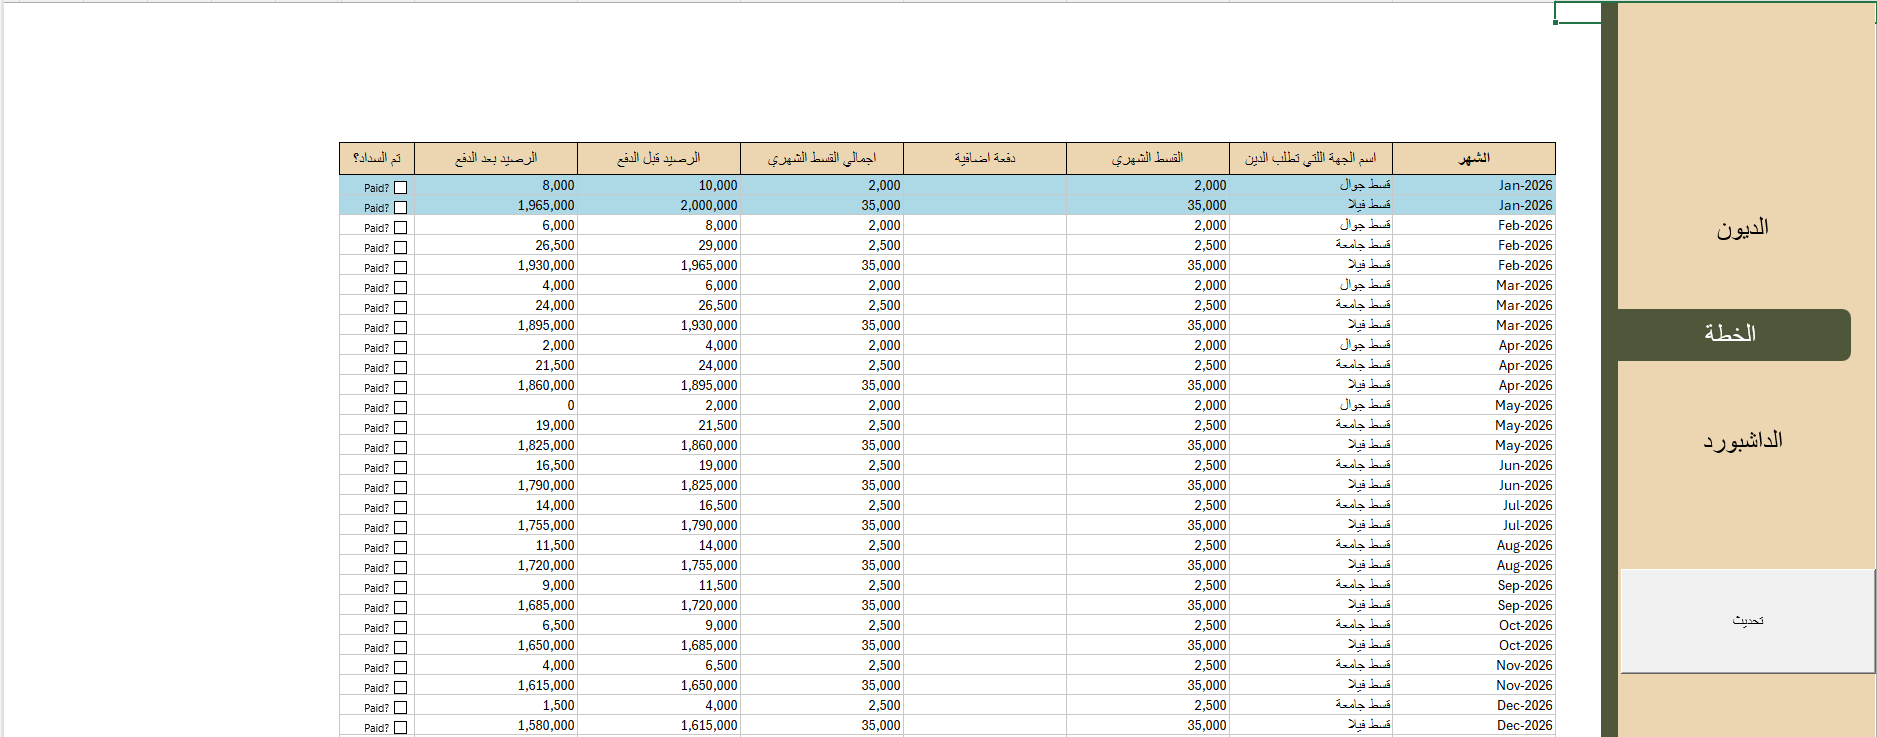Image resolution: width=1877 pixels, height=737 pixels.
Task: Click the zero balance cell for May-2026
Action: point(496,405)
